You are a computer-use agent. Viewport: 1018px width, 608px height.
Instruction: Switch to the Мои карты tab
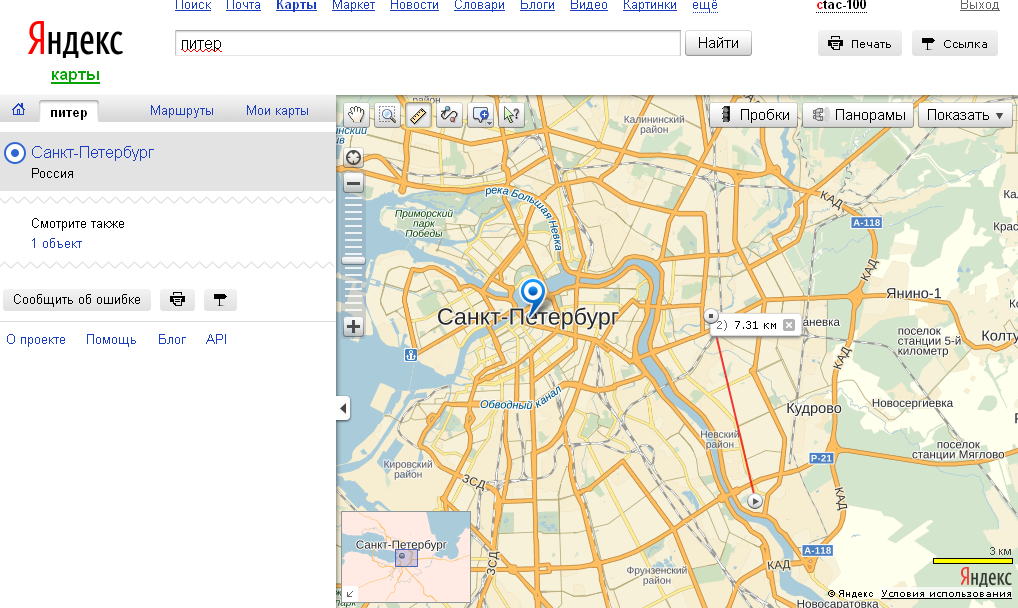277,110
